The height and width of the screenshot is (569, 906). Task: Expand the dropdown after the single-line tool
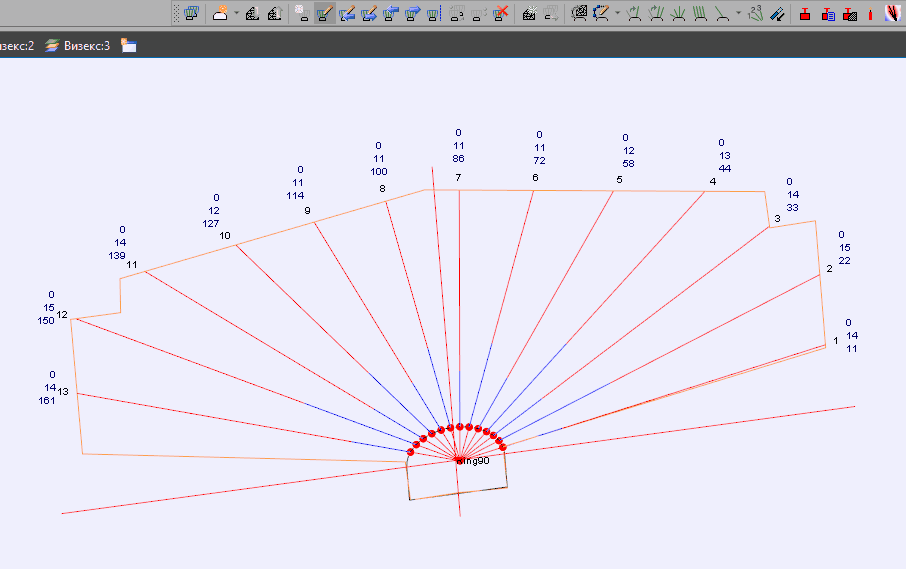738,14
